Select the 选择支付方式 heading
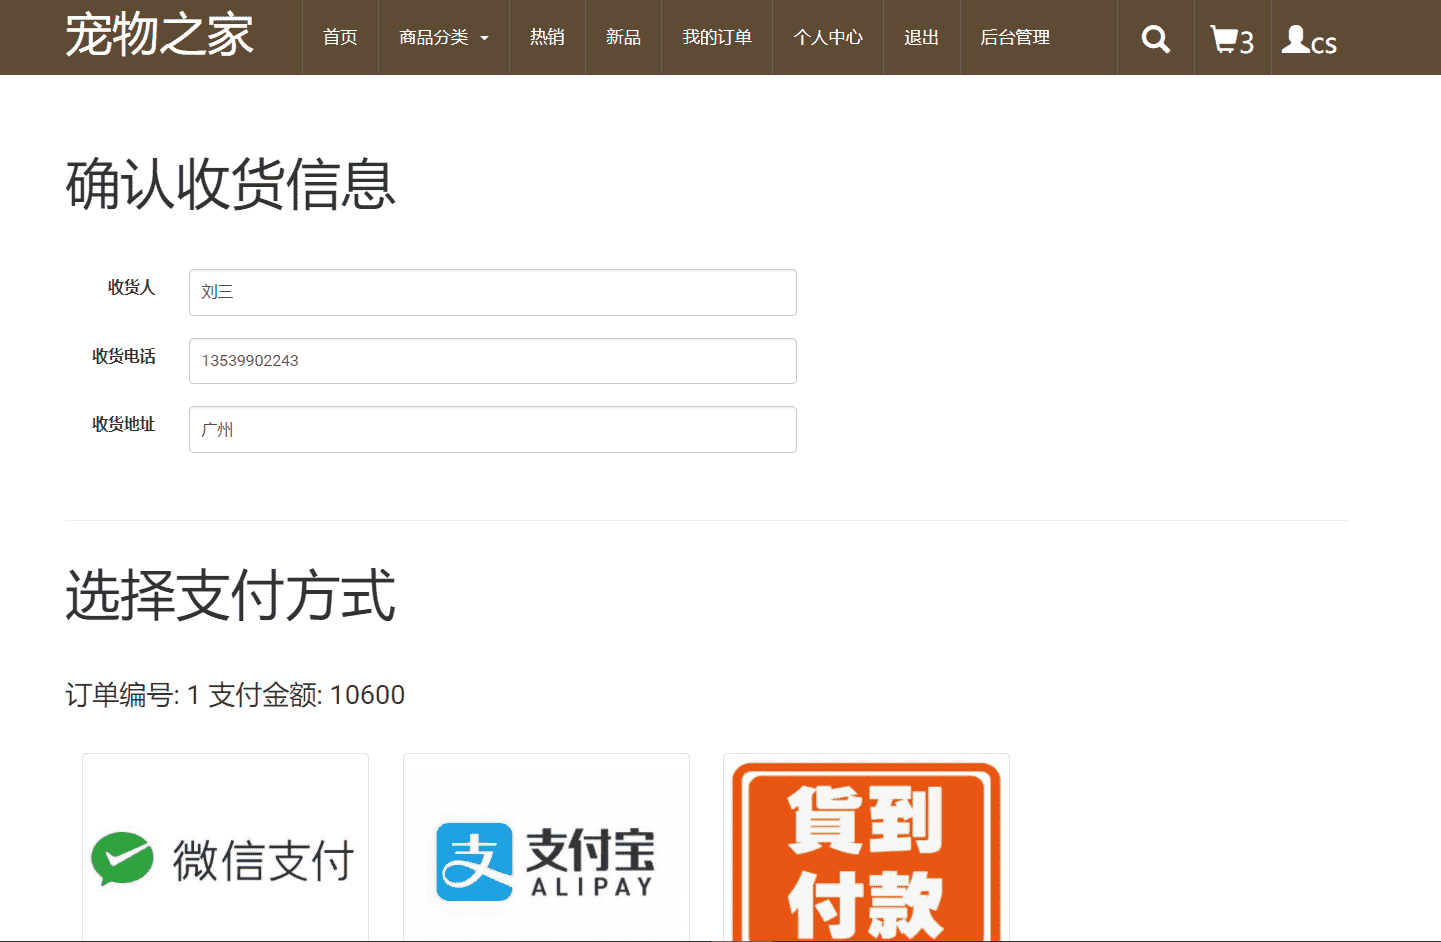Image resolution: width=1441 pixels, height=942 pixels. tap(231, 595)
